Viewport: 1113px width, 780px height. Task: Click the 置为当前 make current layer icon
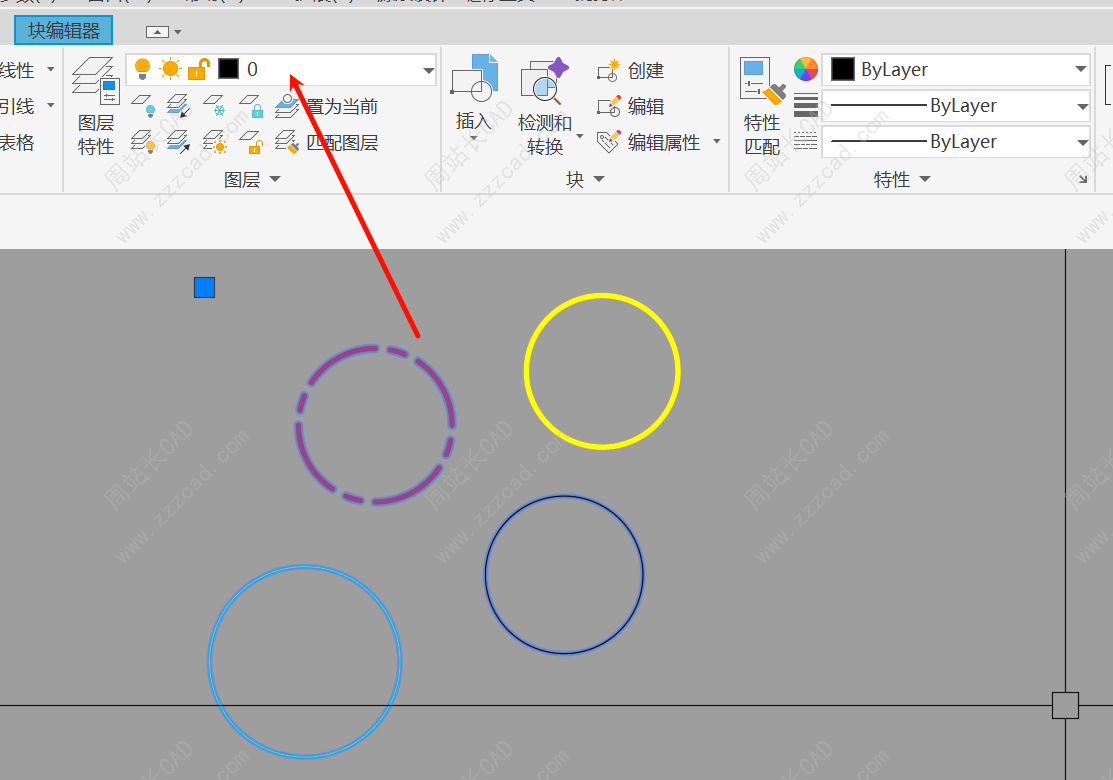pos(287,106)
